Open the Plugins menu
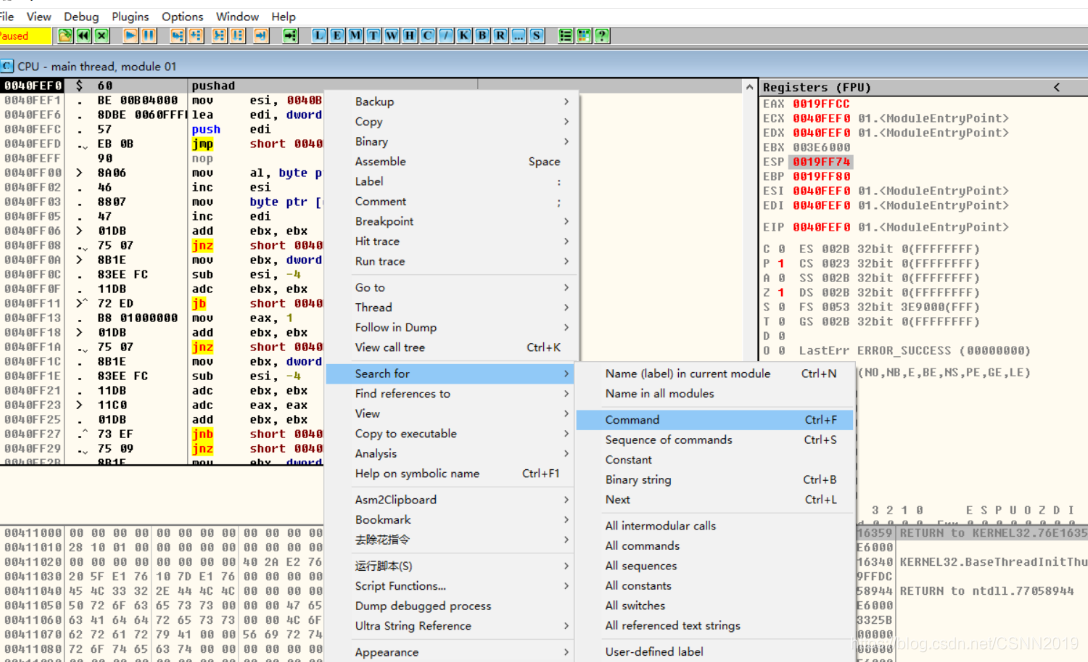The image size is (1088, 662). click(x=130, y=17)
